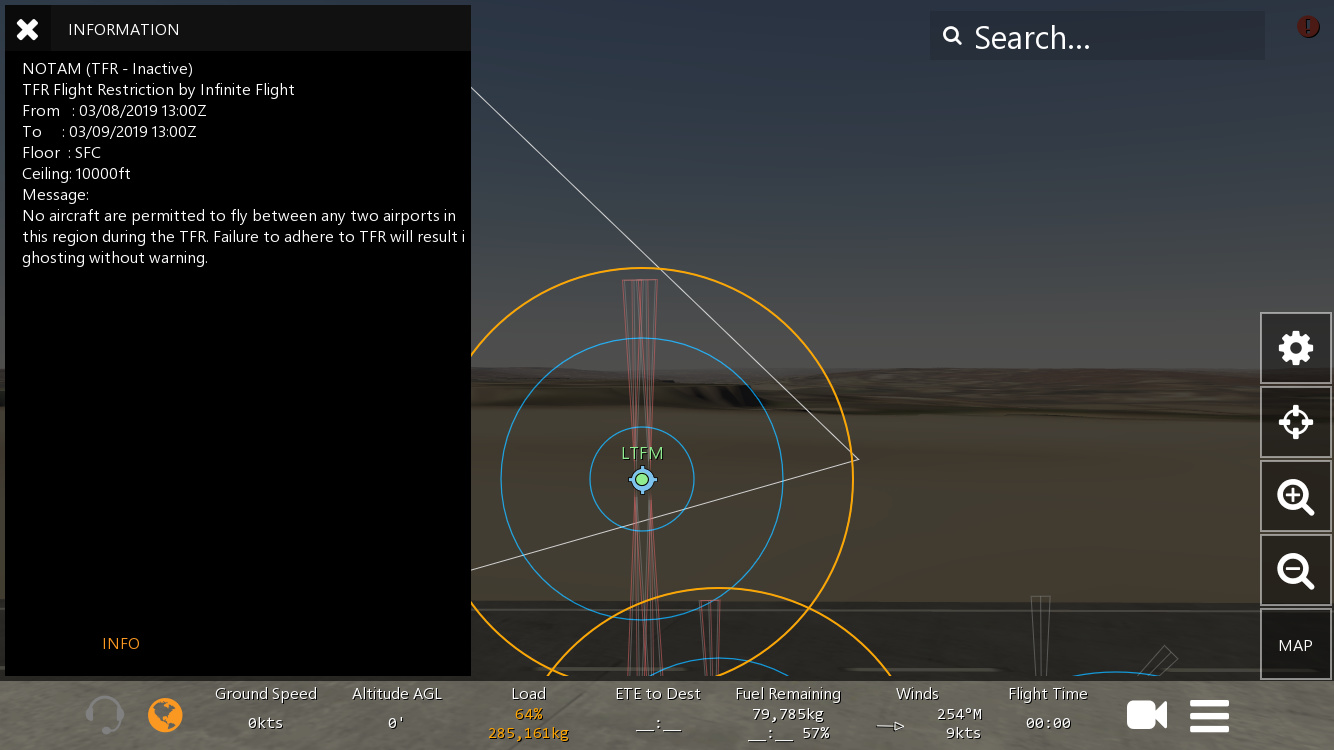This screenshot has width=1334, height=750.
Task: Open the hamburger main menu
Action: coord(1209,716)
